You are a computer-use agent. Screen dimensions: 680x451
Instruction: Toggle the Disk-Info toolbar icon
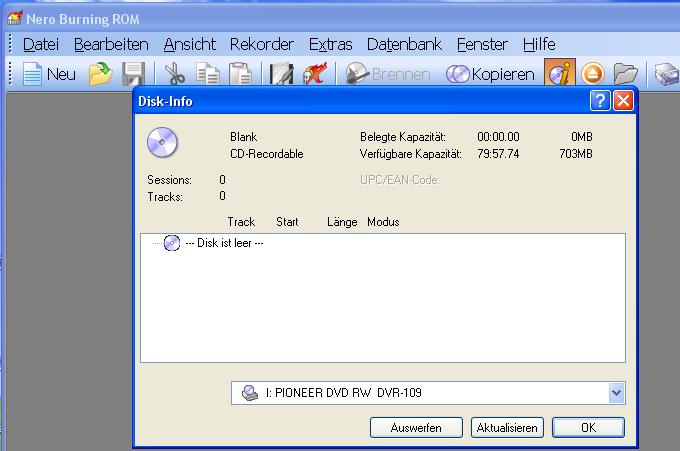(x=560, y=72)
